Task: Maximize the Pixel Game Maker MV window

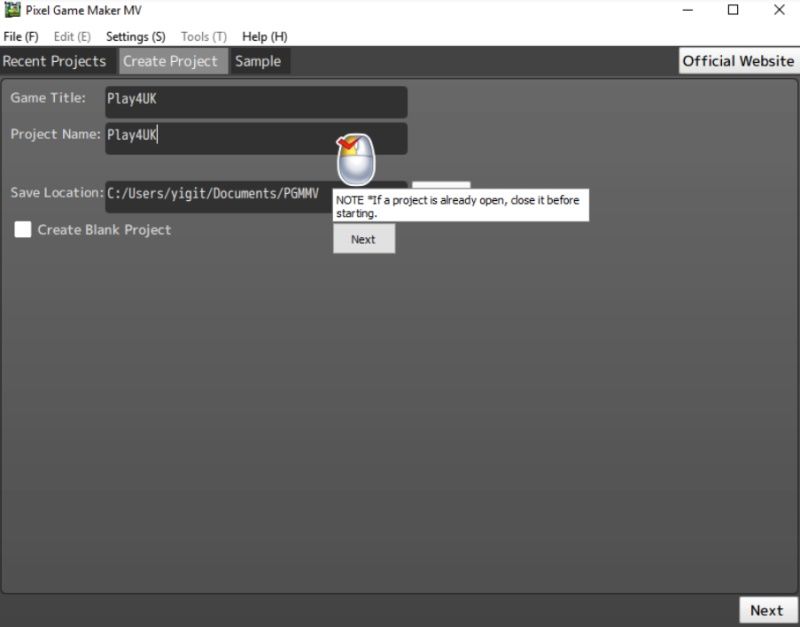Action: coord(733,10)
